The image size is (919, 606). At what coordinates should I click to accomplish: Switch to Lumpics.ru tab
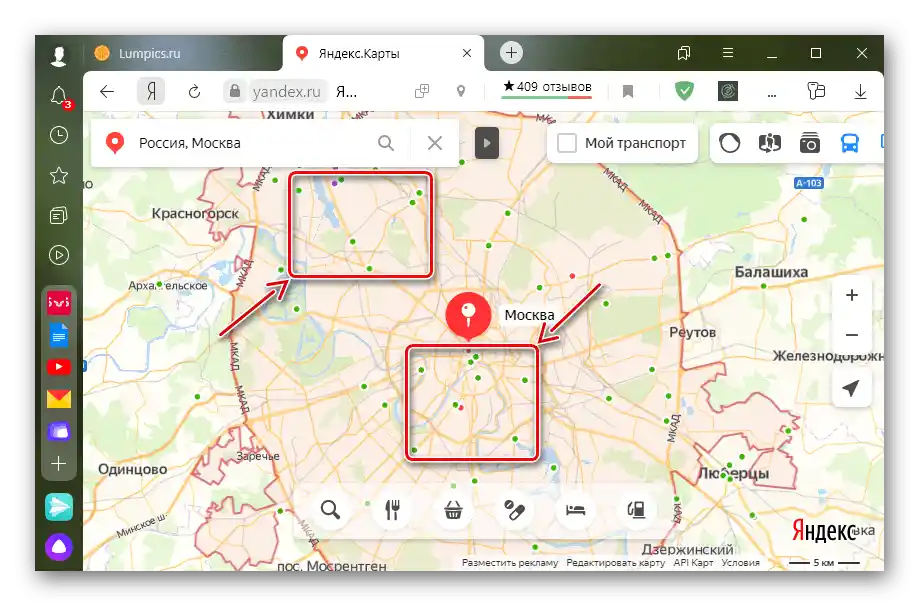click(183, 53)
